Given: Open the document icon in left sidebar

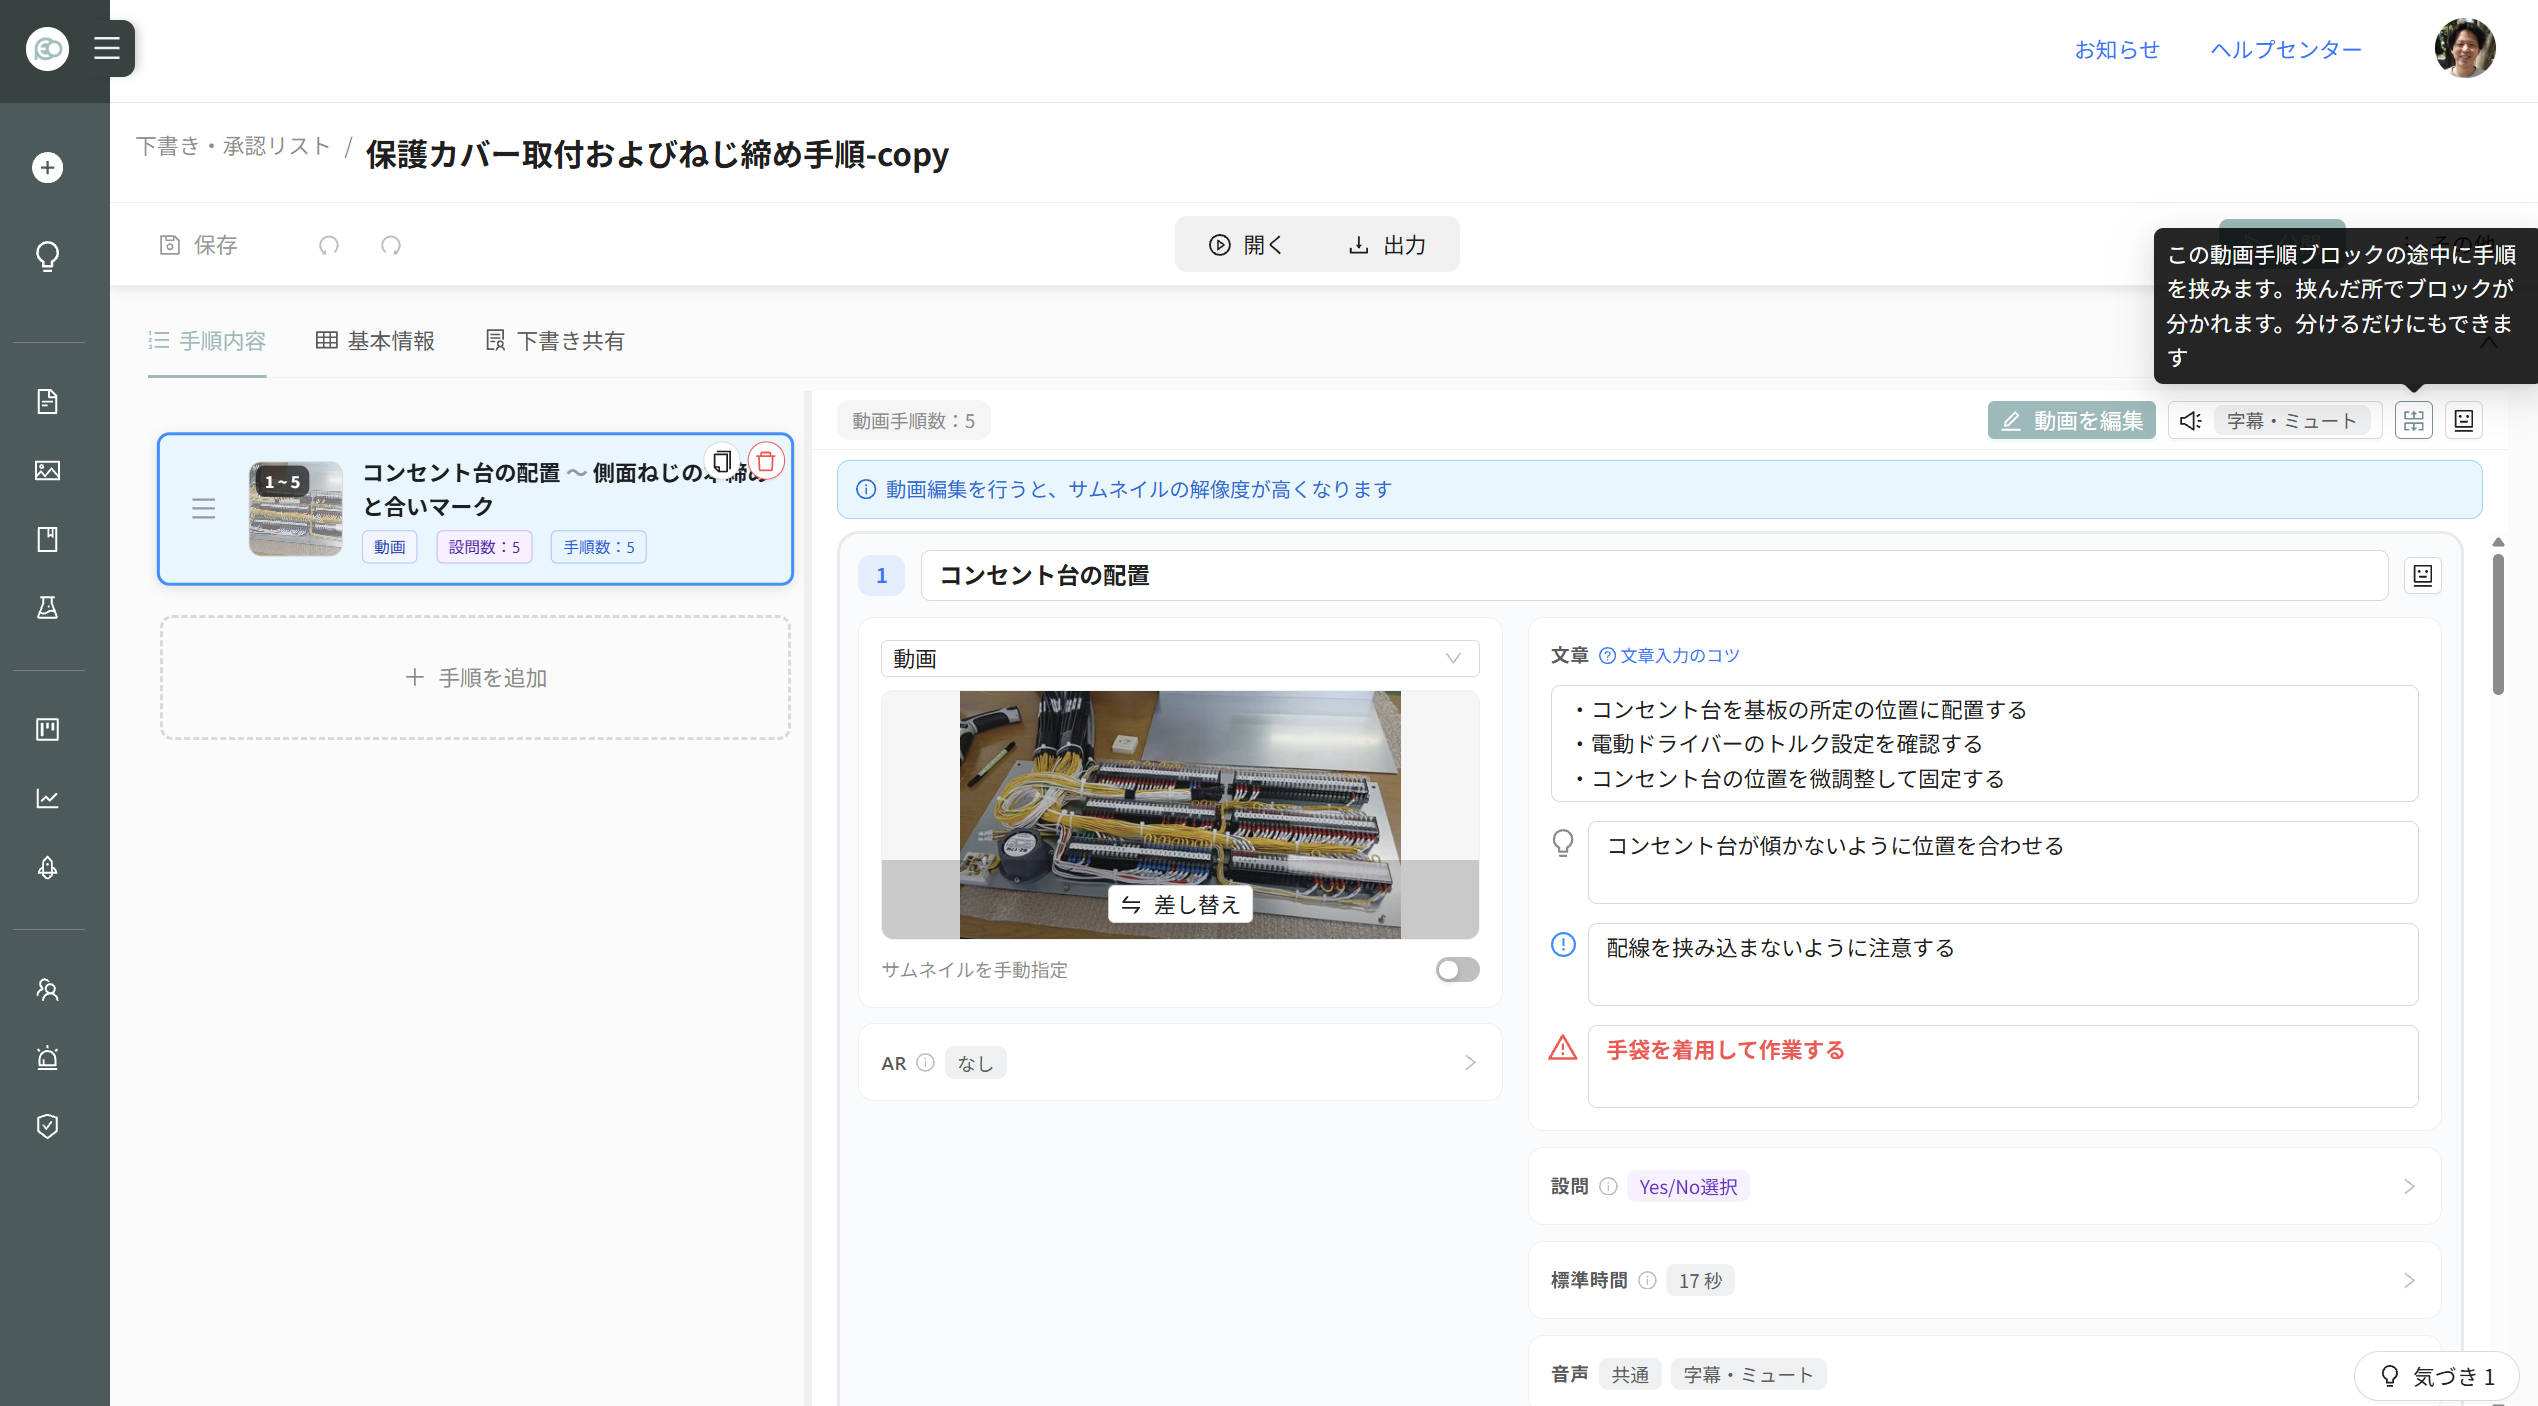Looking at the screenshot, I should 47,401.
